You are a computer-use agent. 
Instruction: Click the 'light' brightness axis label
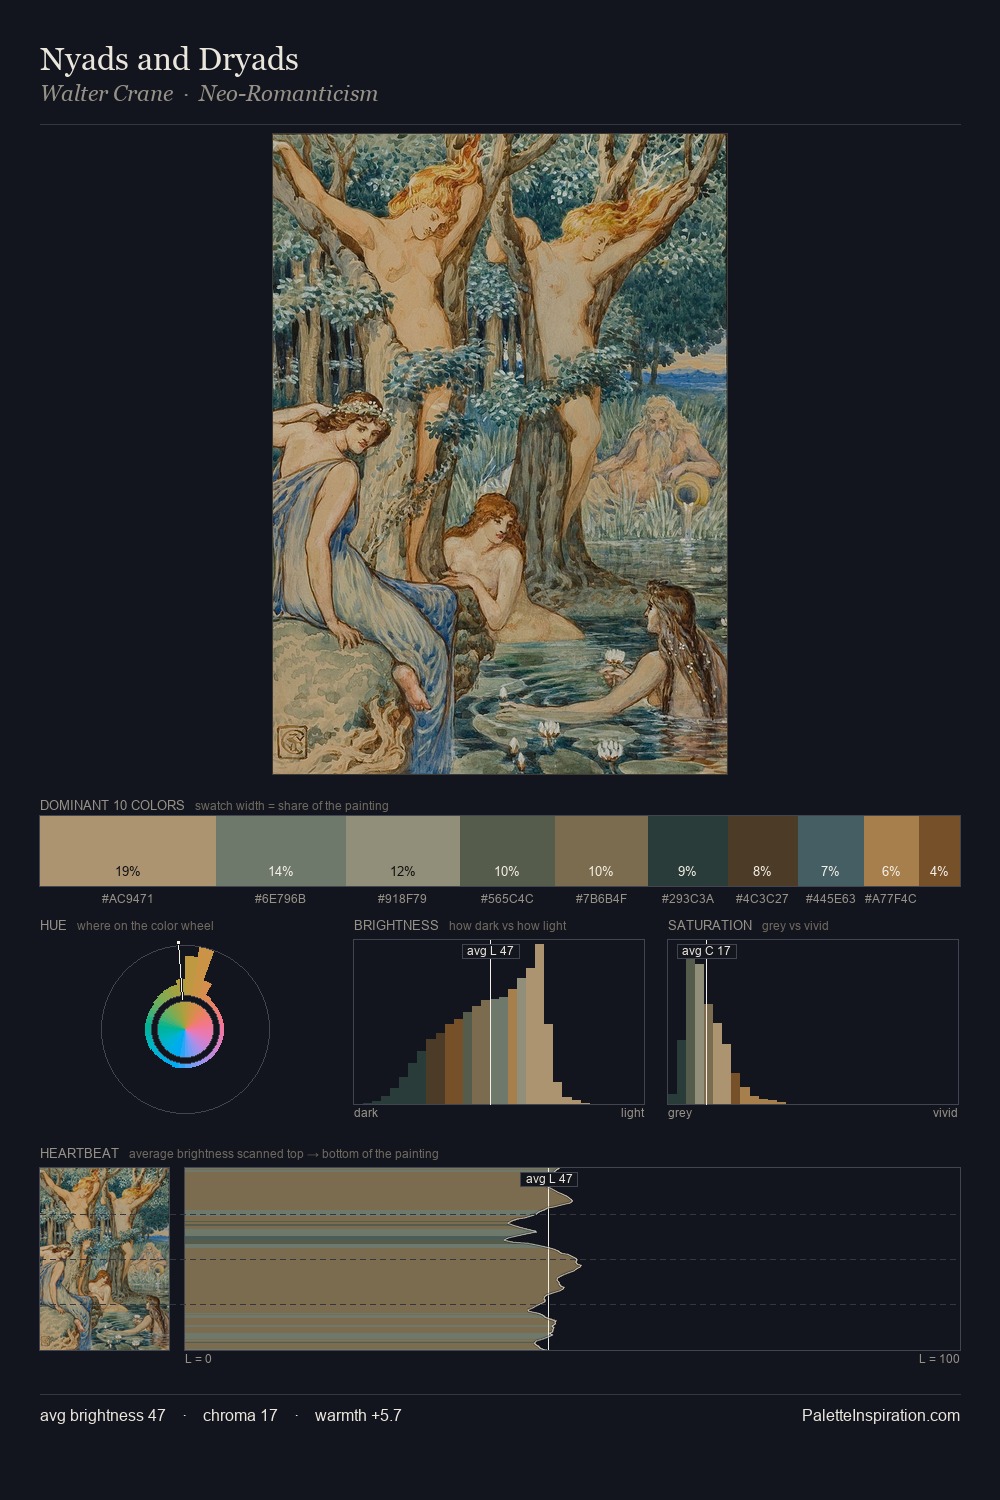coord(633,1113)
